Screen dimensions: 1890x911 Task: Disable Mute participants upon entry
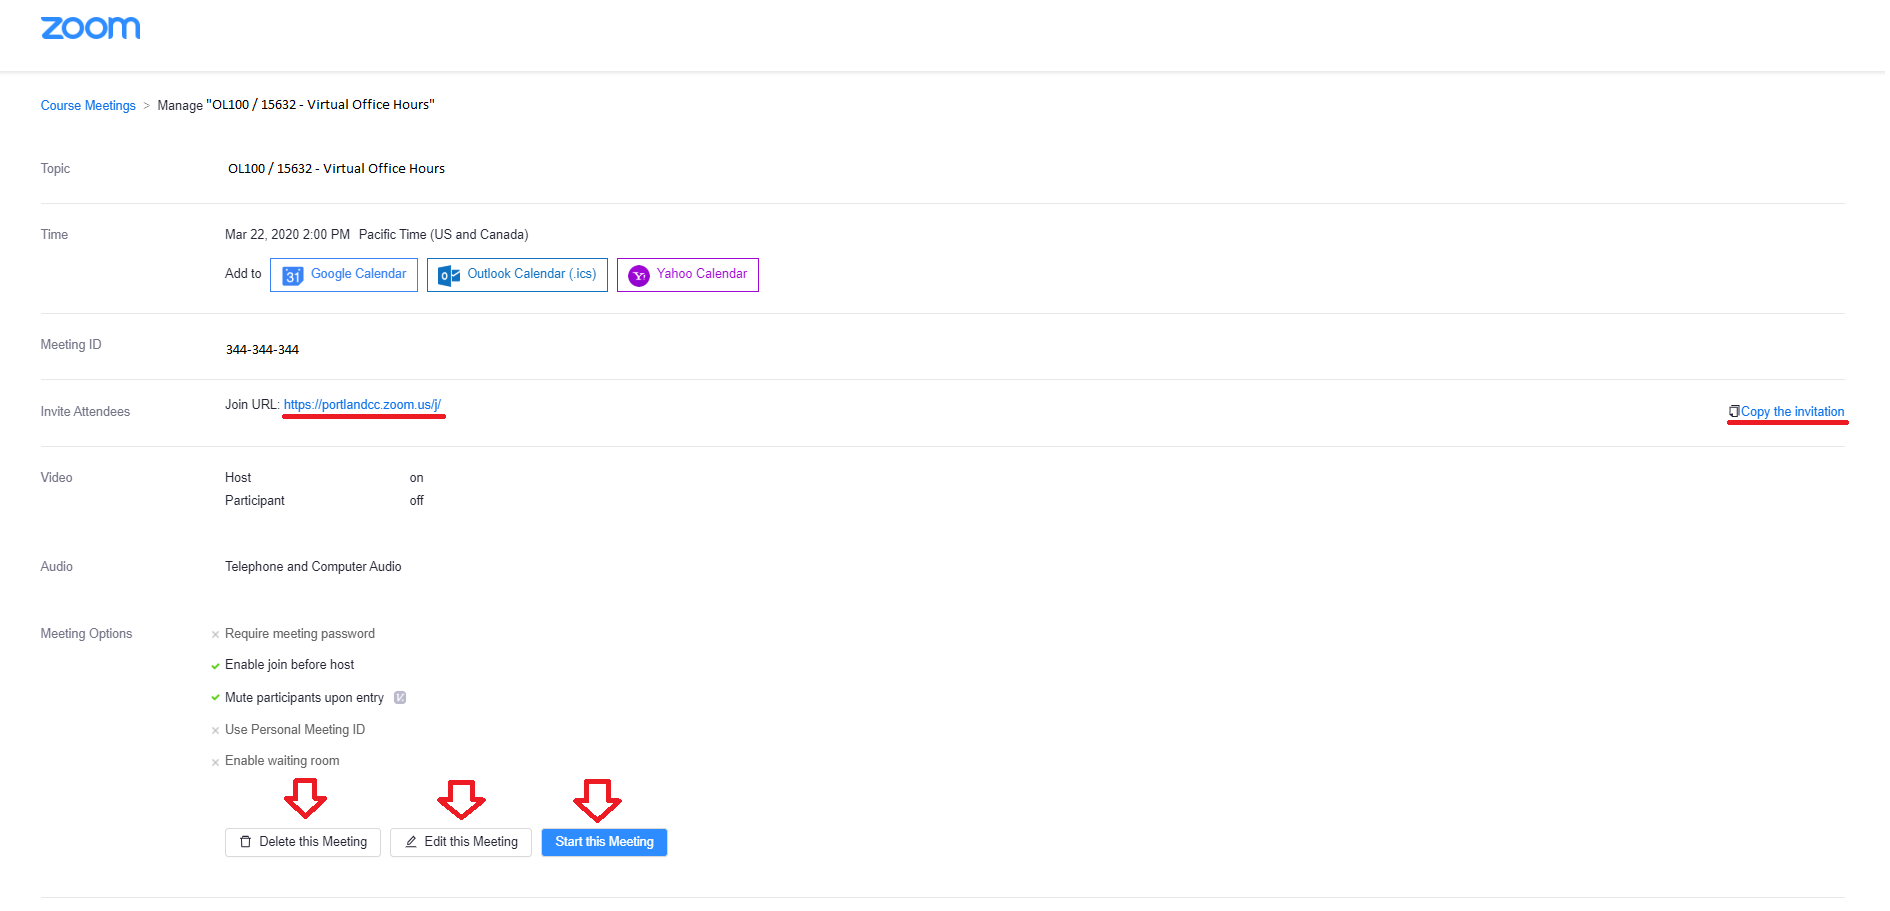(x=216, y=697)
